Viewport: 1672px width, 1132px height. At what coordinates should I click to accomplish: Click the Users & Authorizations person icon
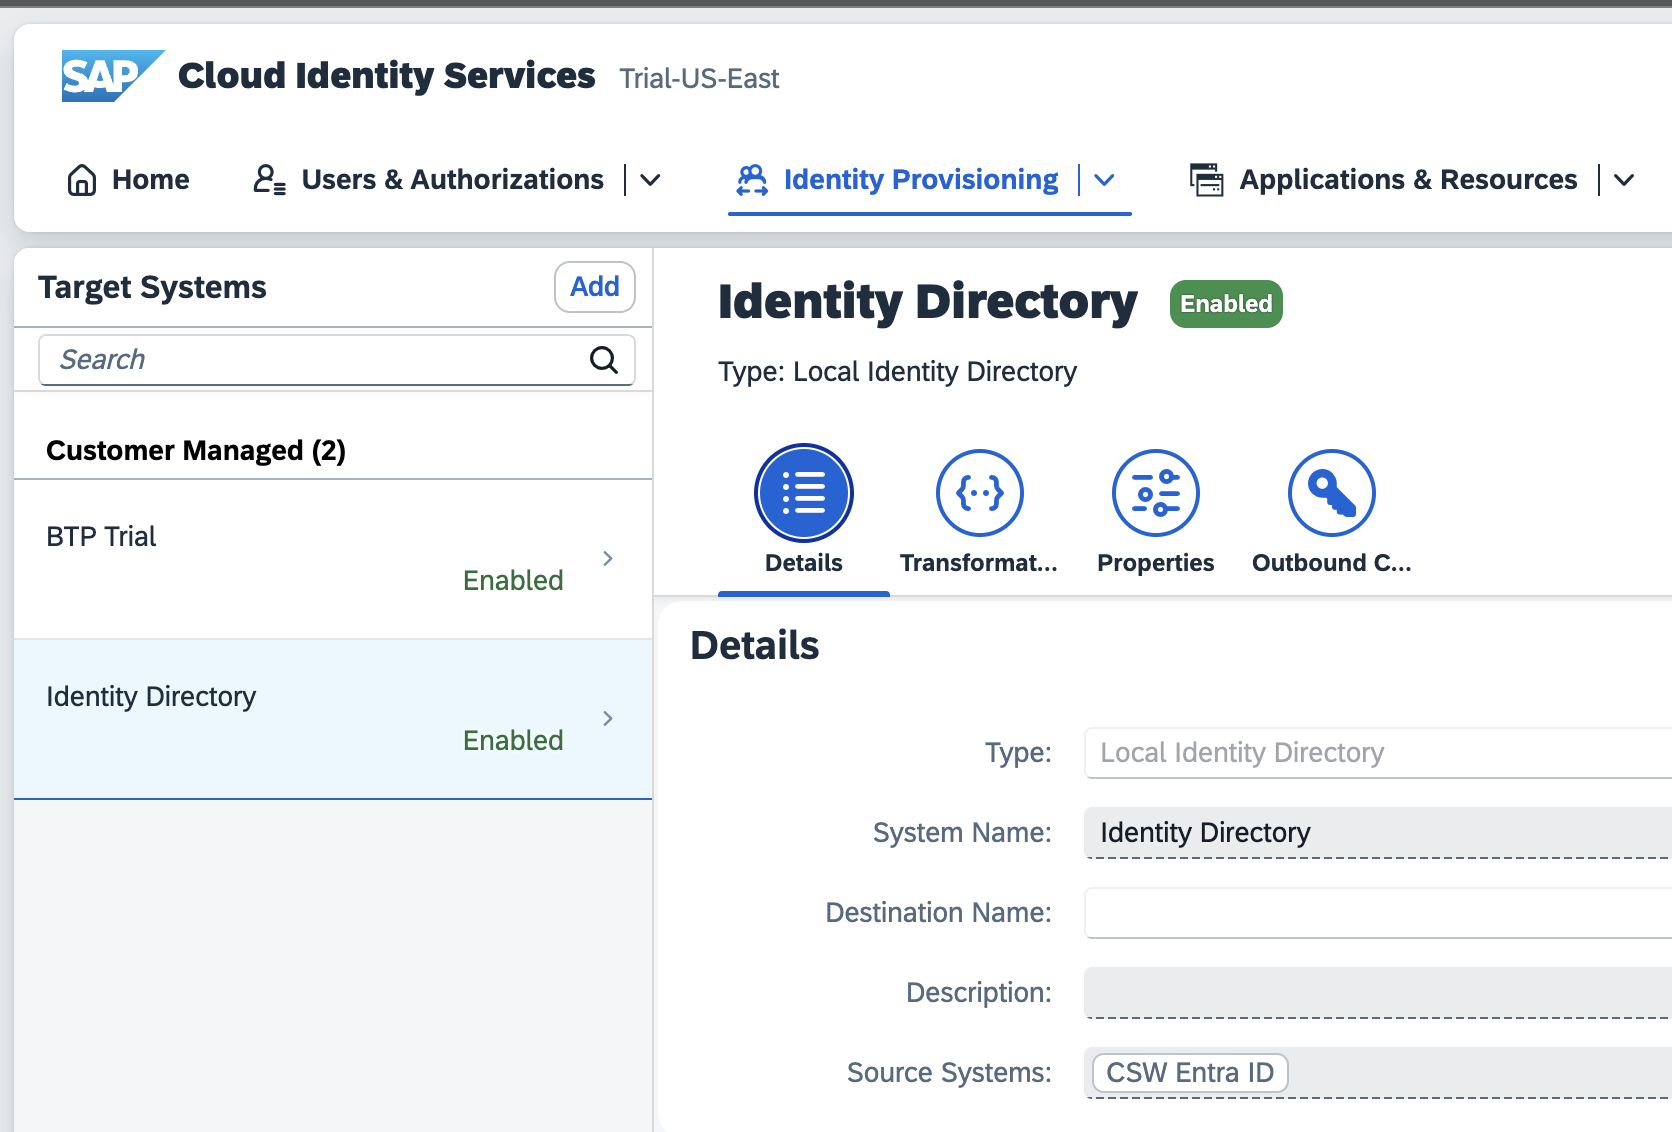point(270,180)
